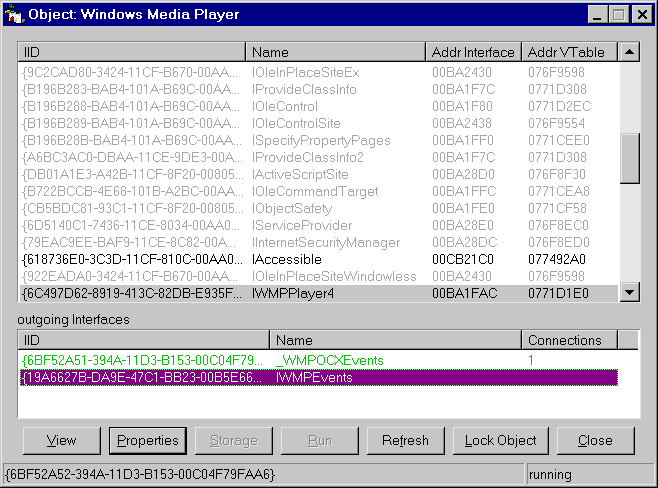Select the IOleControl row
658x488 pixels.
click(x=319, y=106)
